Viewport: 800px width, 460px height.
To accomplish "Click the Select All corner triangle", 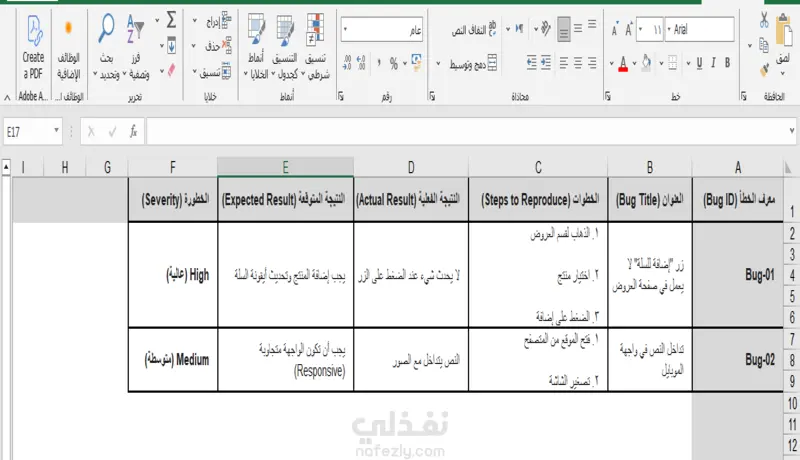I will 790,167.
